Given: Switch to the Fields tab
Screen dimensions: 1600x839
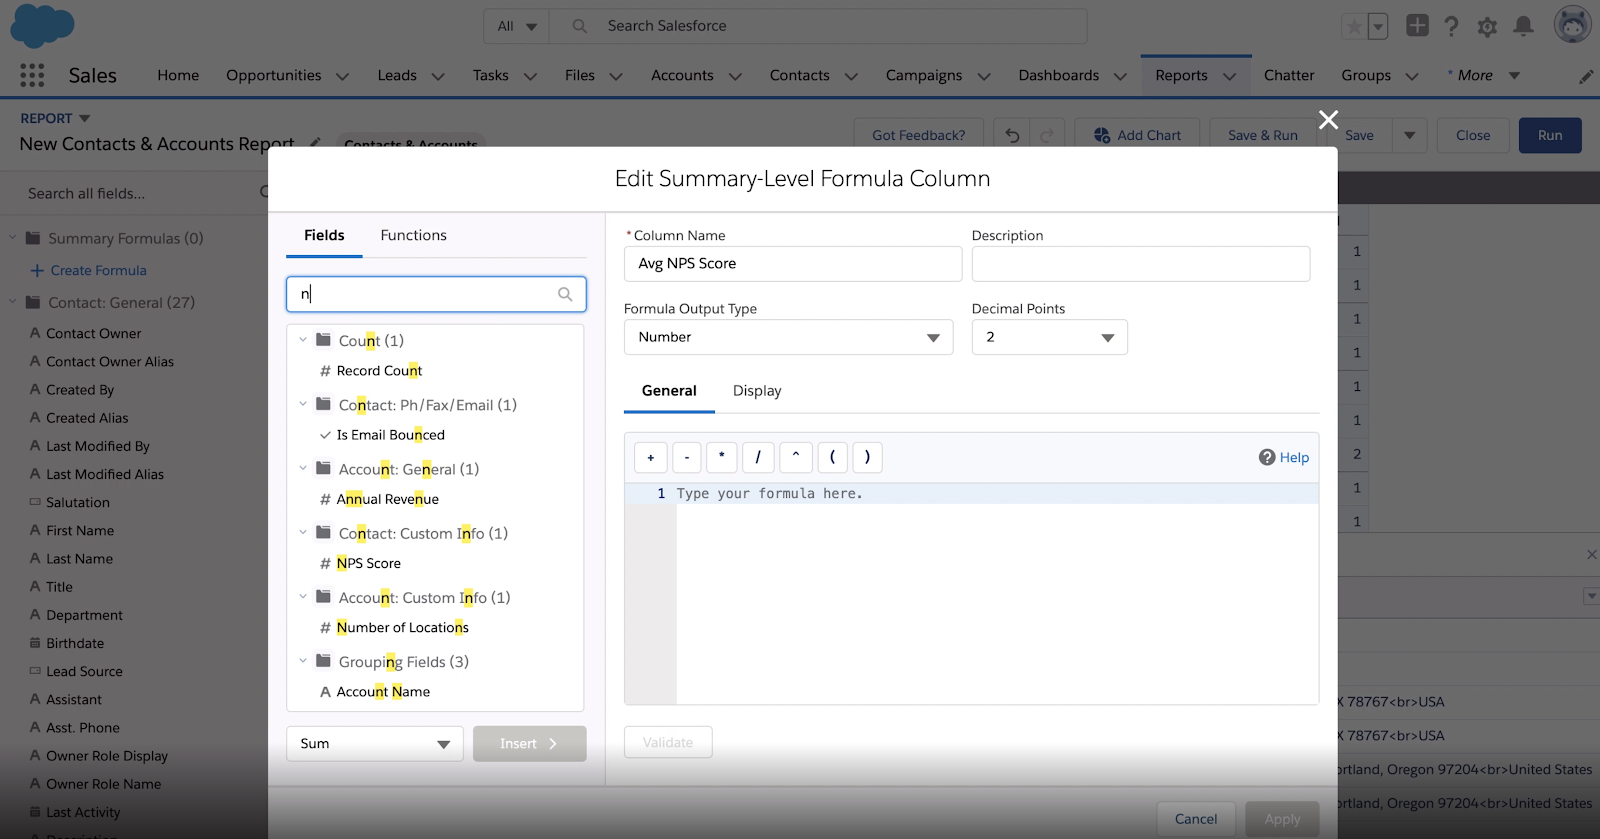Looking at the screenshot, I should coord(324,235).
